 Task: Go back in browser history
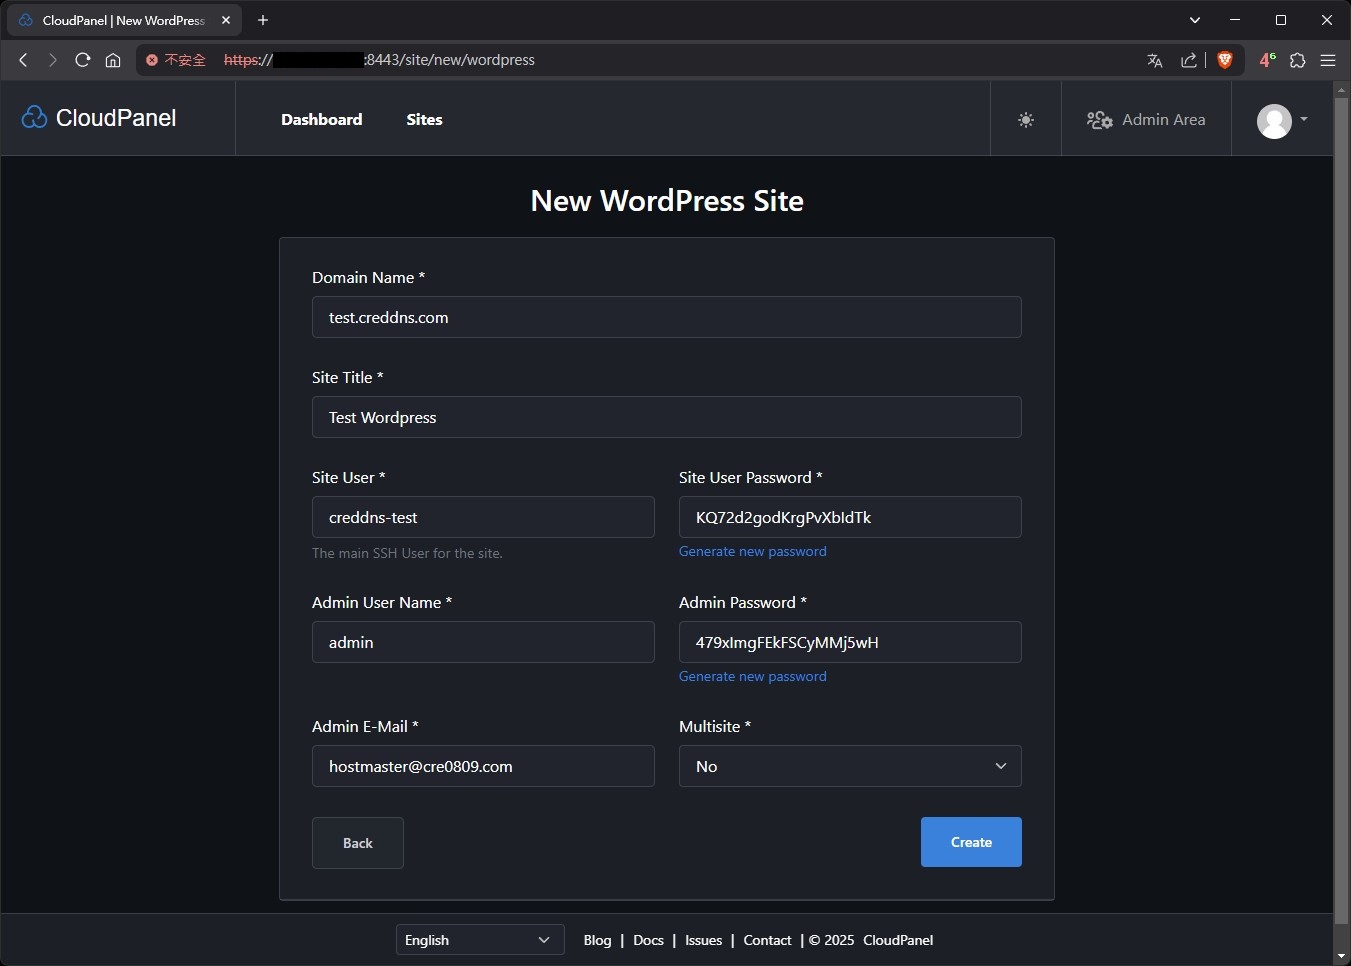[x=23, y=60]
